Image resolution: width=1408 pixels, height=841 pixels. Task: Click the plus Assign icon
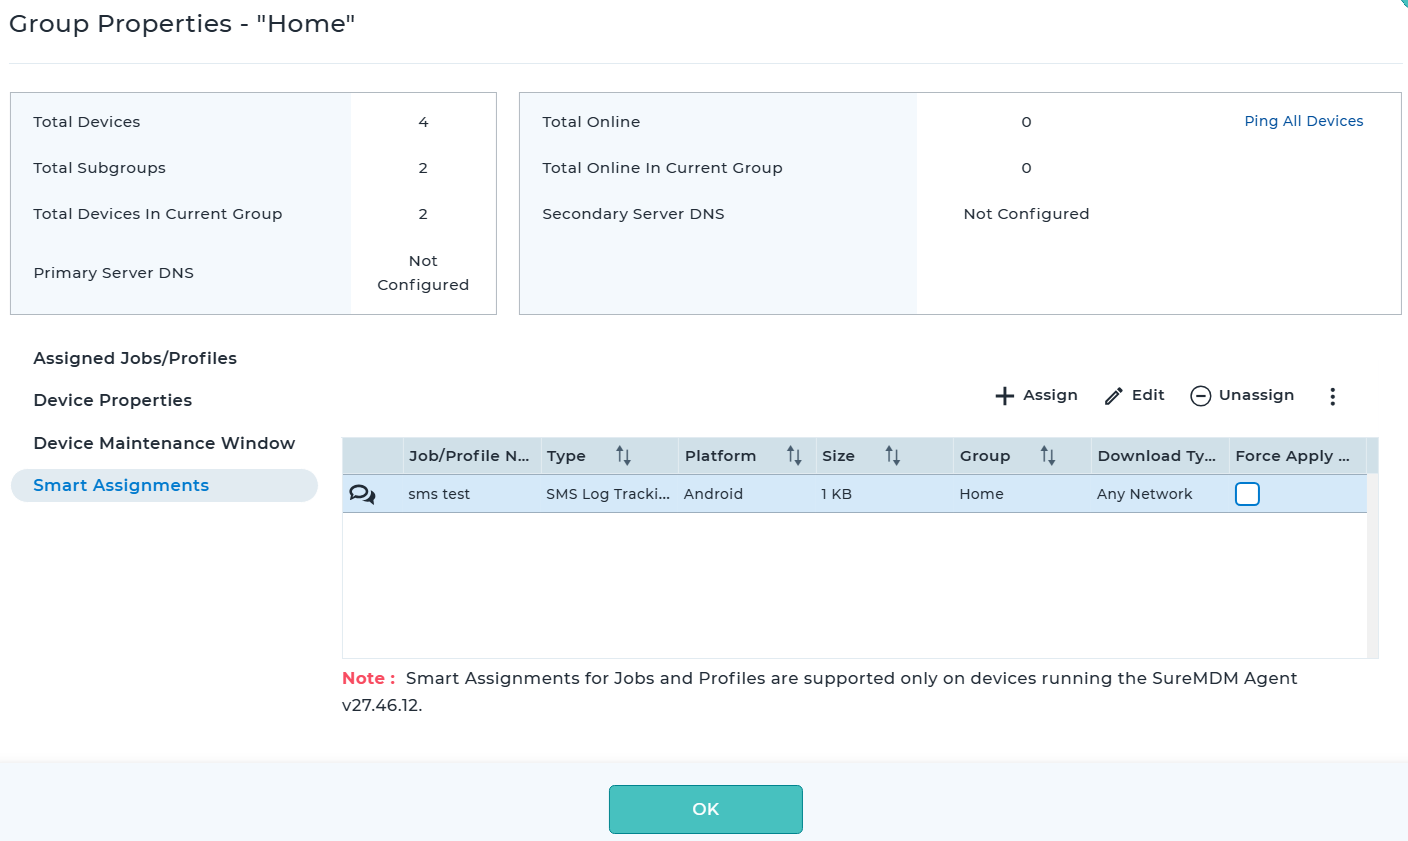[1005, 396]
